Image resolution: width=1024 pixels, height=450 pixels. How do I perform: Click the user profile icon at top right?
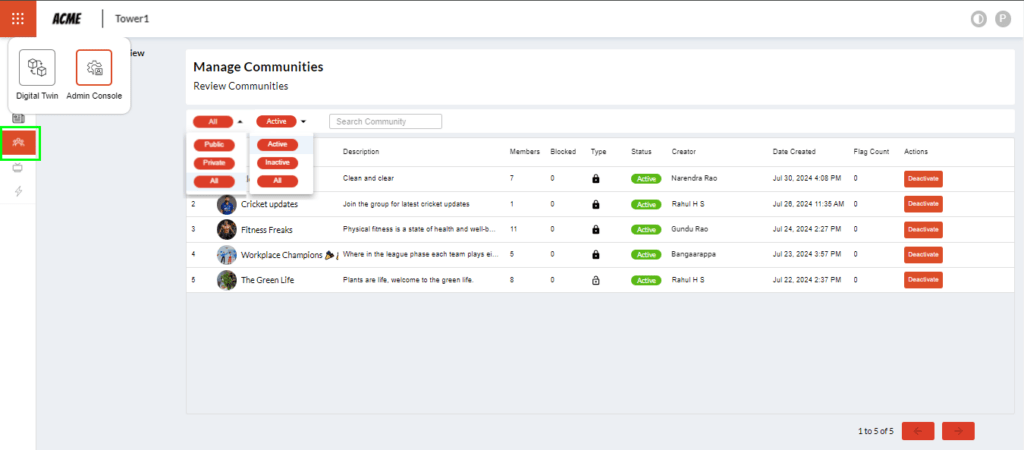tap(1002, 19)
